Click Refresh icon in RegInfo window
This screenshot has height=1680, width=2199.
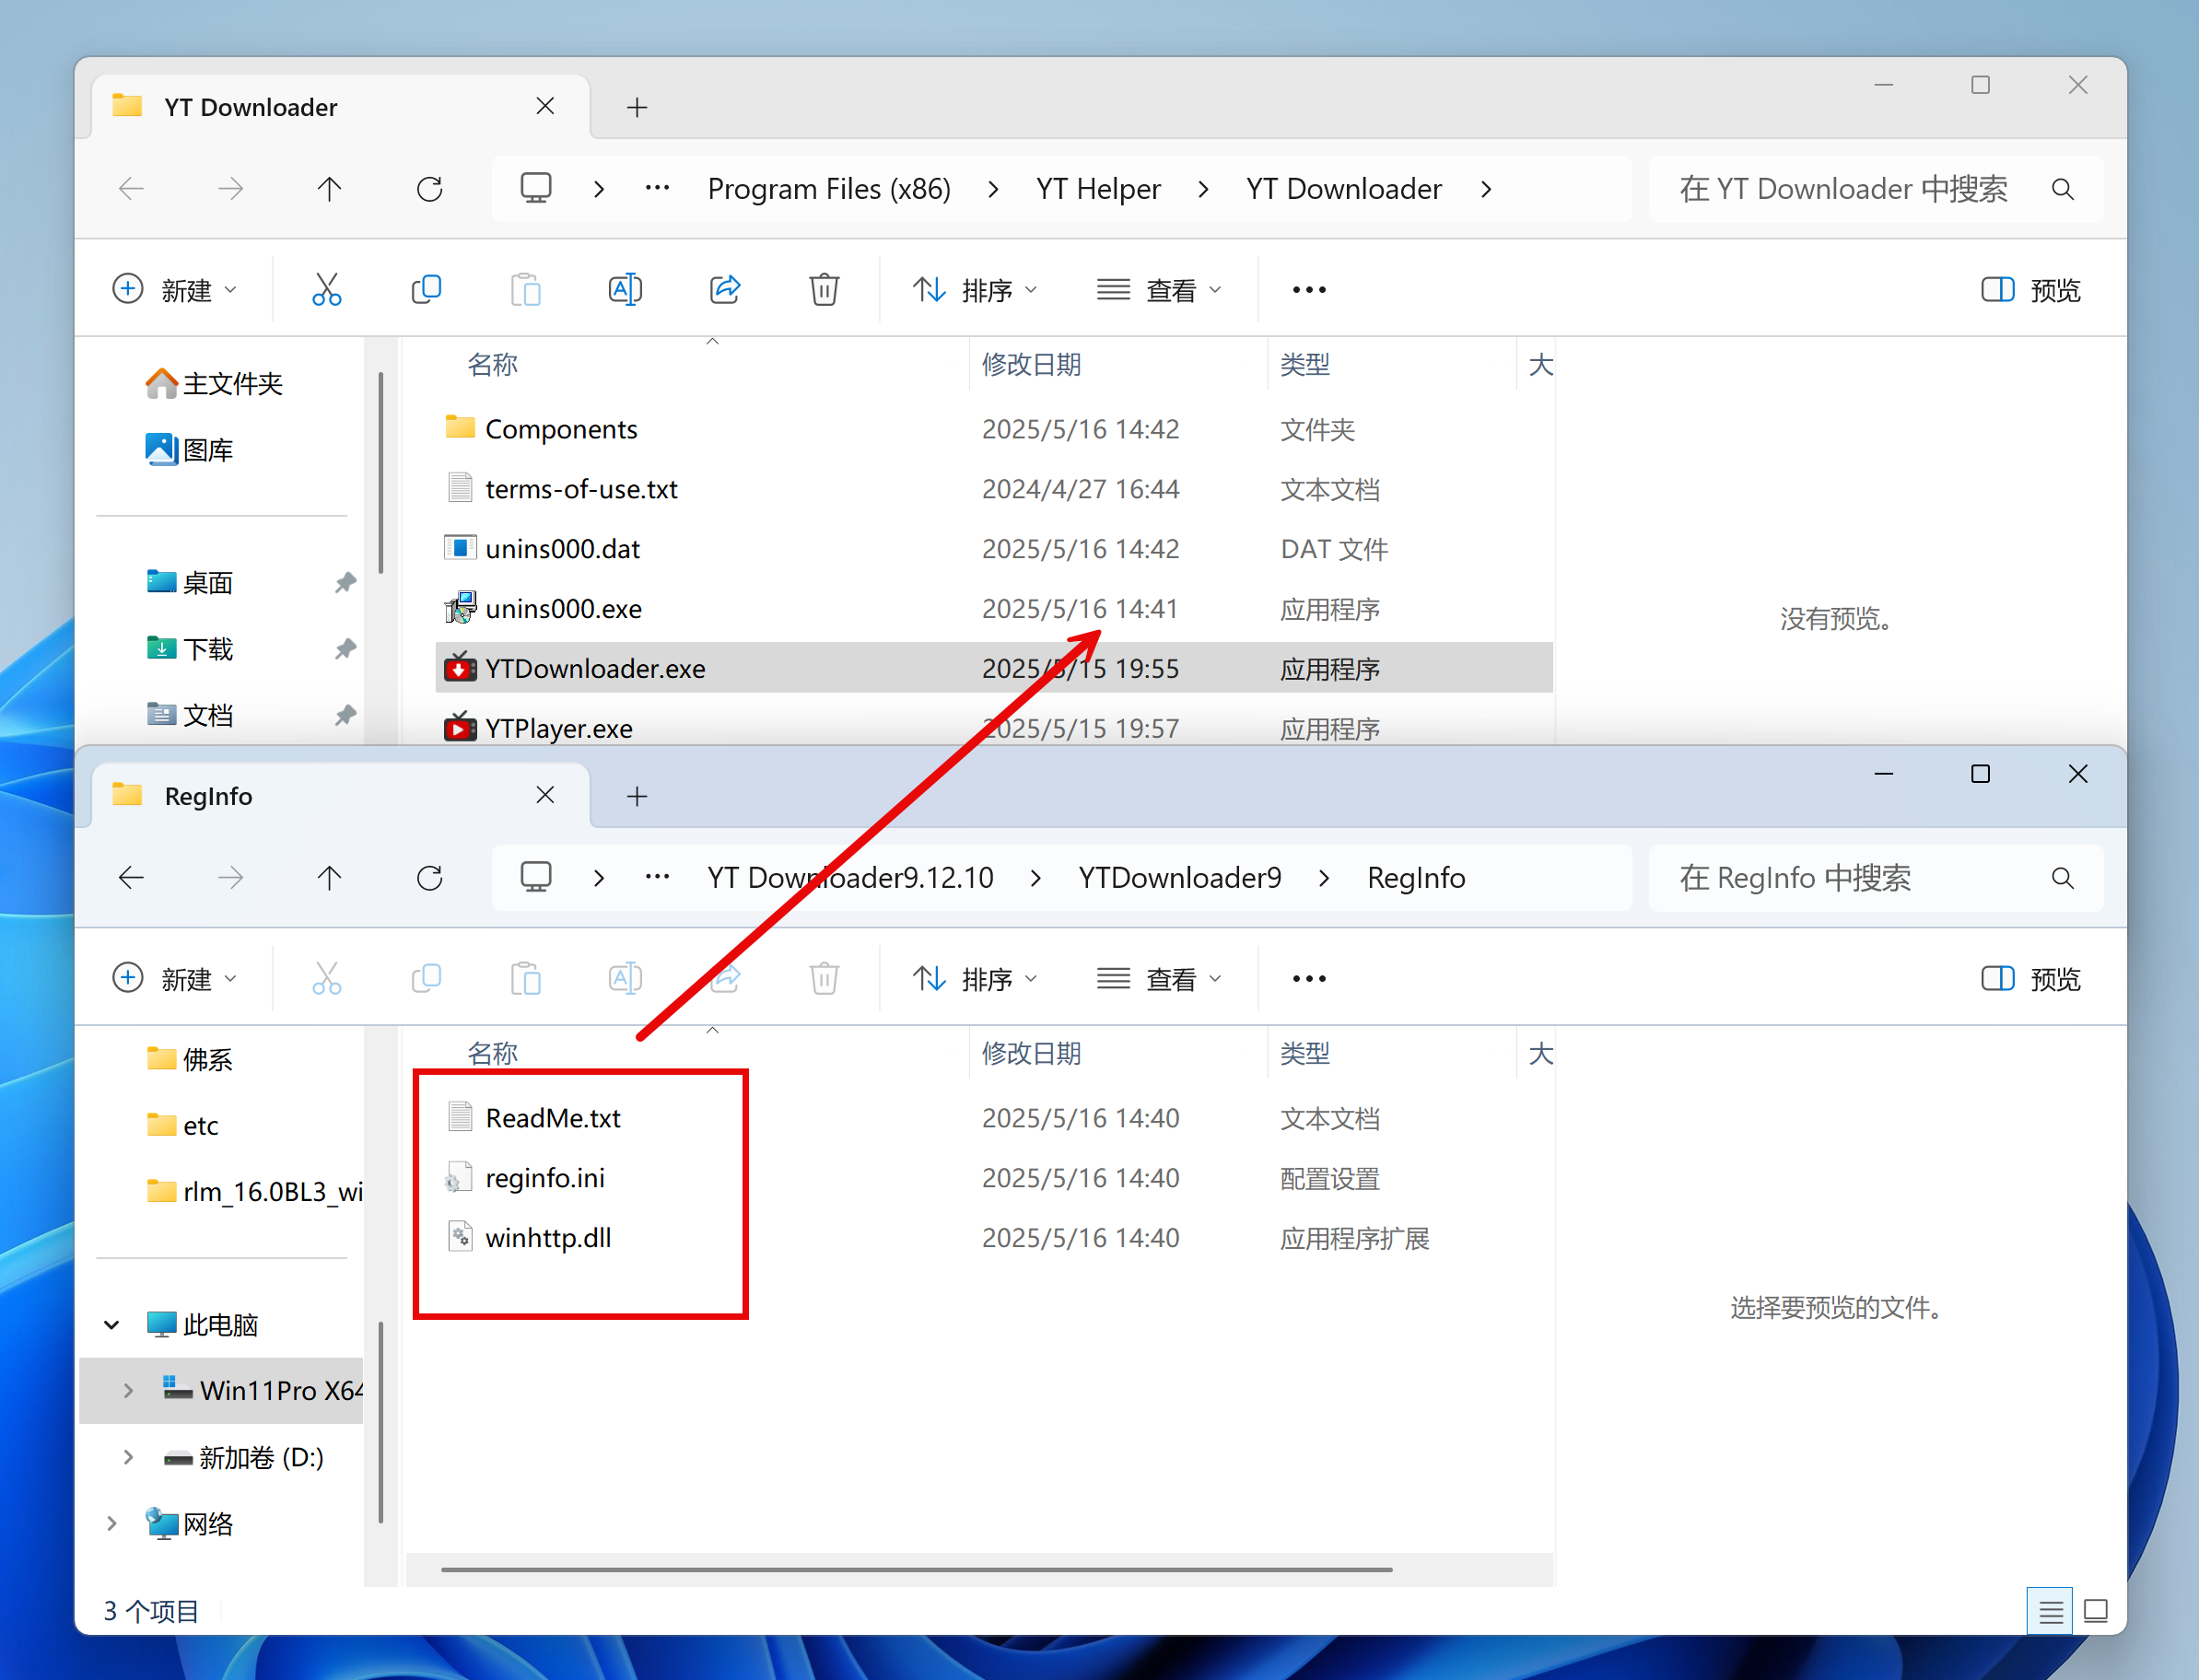coord(429,878)
